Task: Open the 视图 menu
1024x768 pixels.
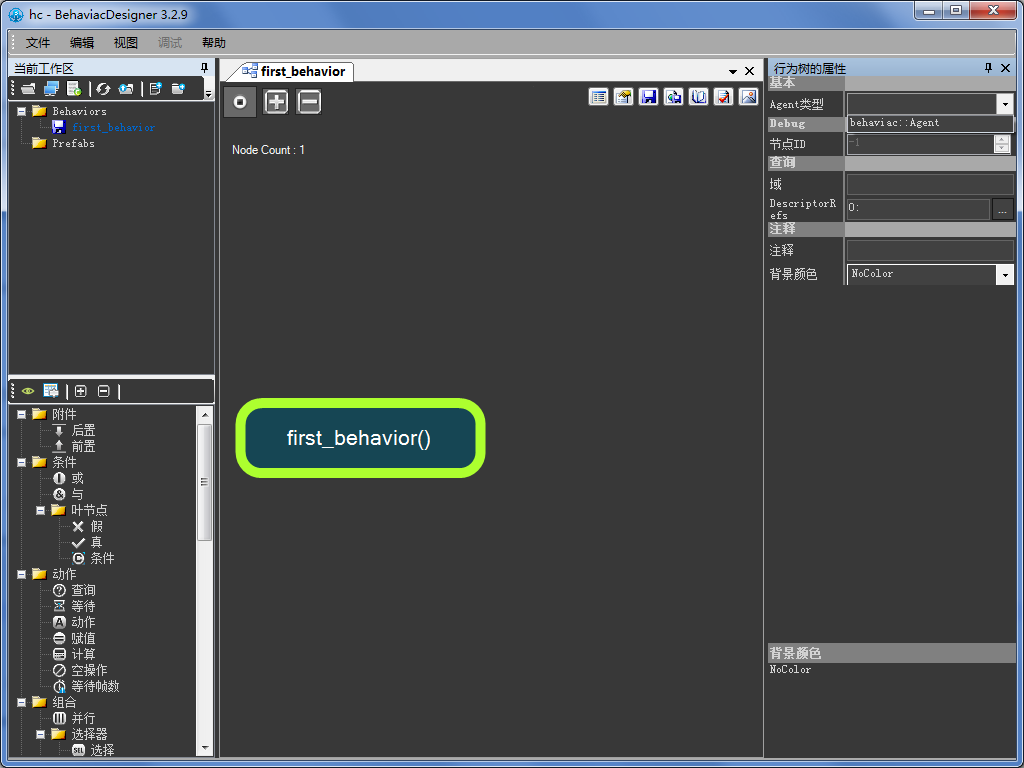Action: pos(125,42)
